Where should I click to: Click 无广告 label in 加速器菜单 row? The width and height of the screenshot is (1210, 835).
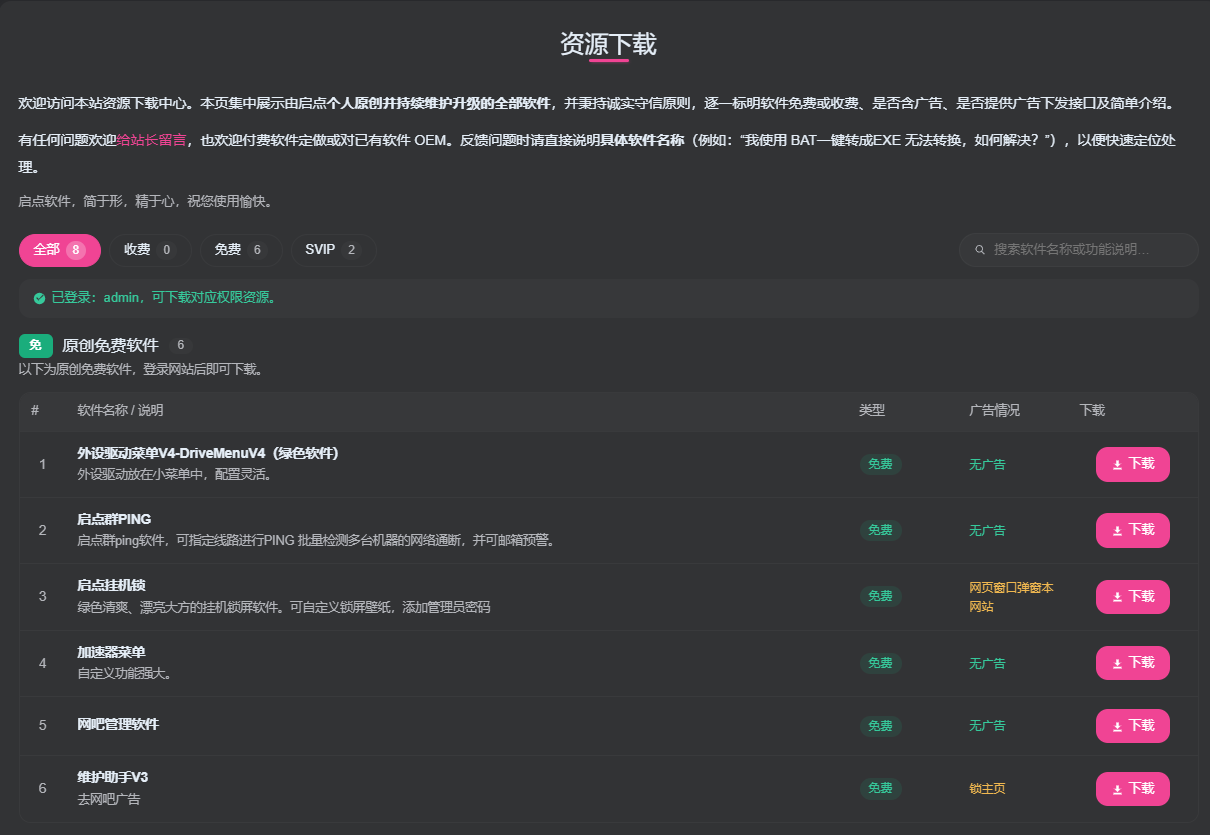[987, 663]
